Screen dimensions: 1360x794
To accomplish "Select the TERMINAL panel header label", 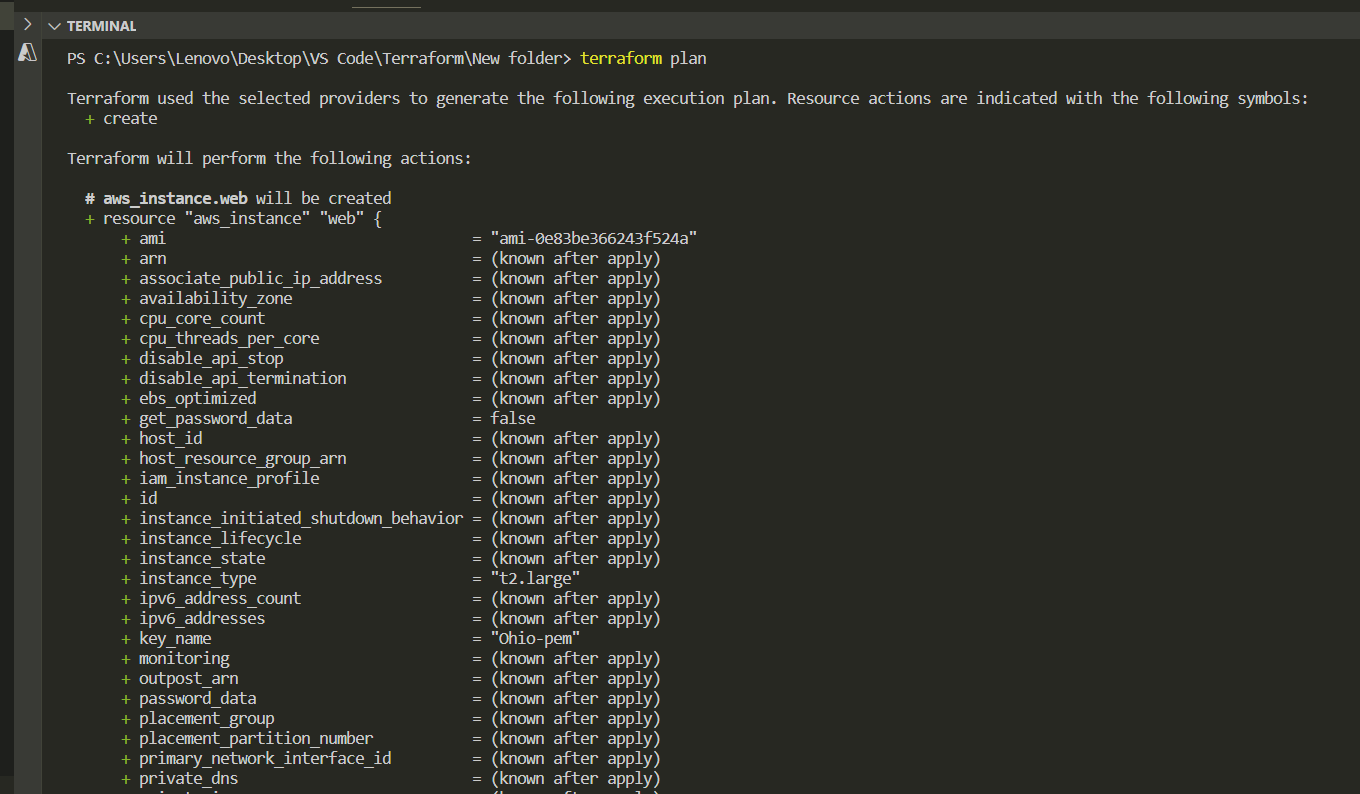I will coord(101,26).
